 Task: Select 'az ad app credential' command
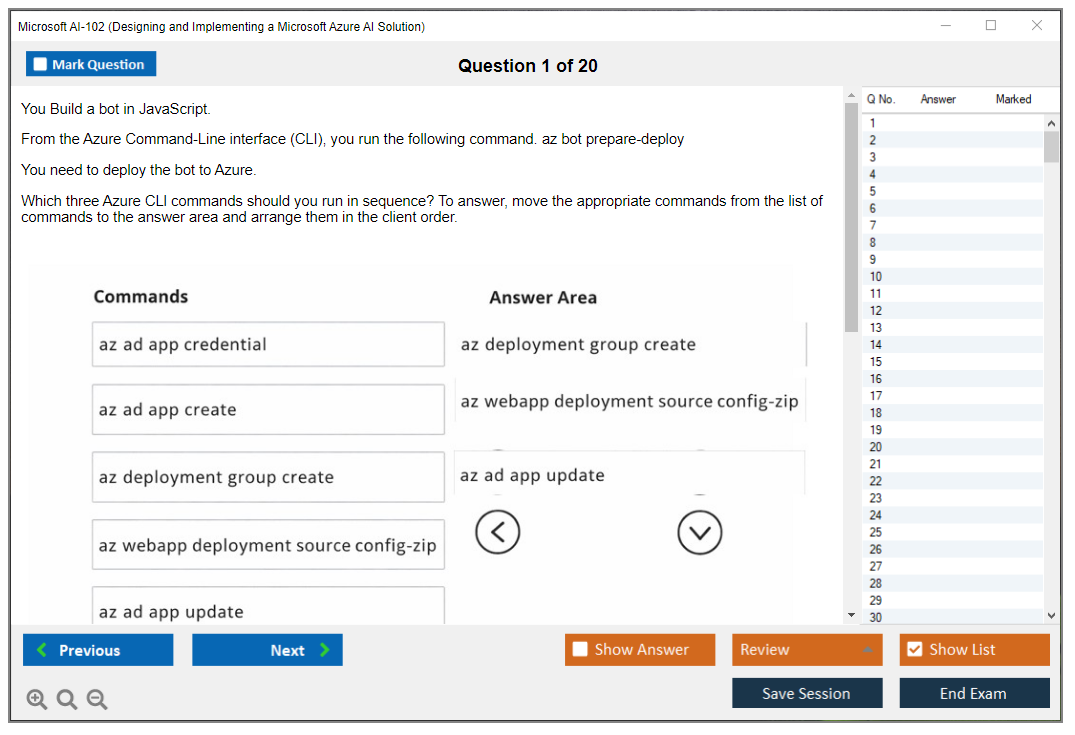(268, 345)
